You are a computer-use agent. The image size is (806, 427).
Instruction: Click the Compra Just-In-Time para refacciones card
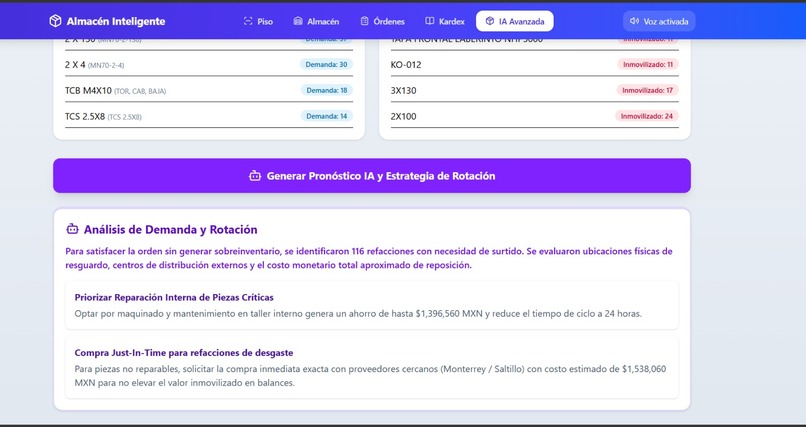coord(372,367)
